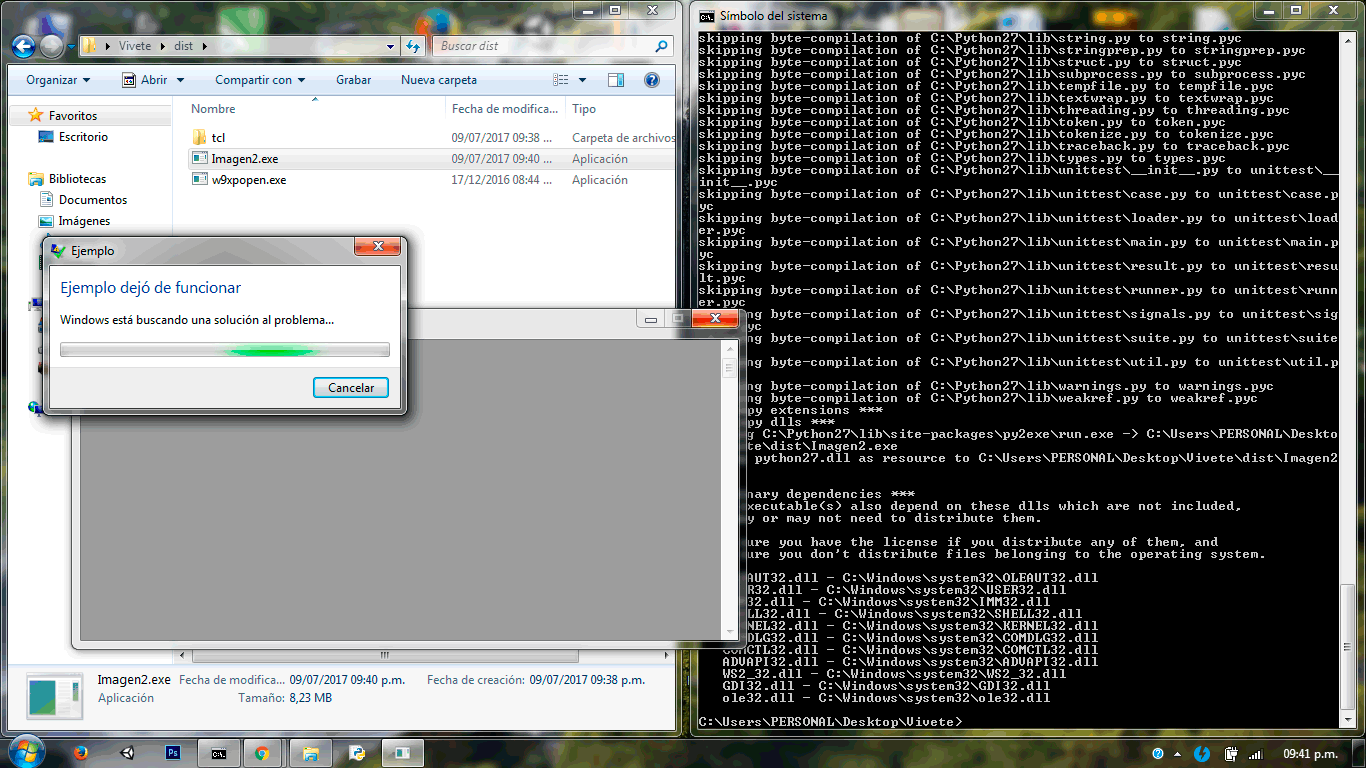Click the Favoritos star icon
This screenshot has width=1366, height=768.
pyautogui.click(x=36, y=115)
